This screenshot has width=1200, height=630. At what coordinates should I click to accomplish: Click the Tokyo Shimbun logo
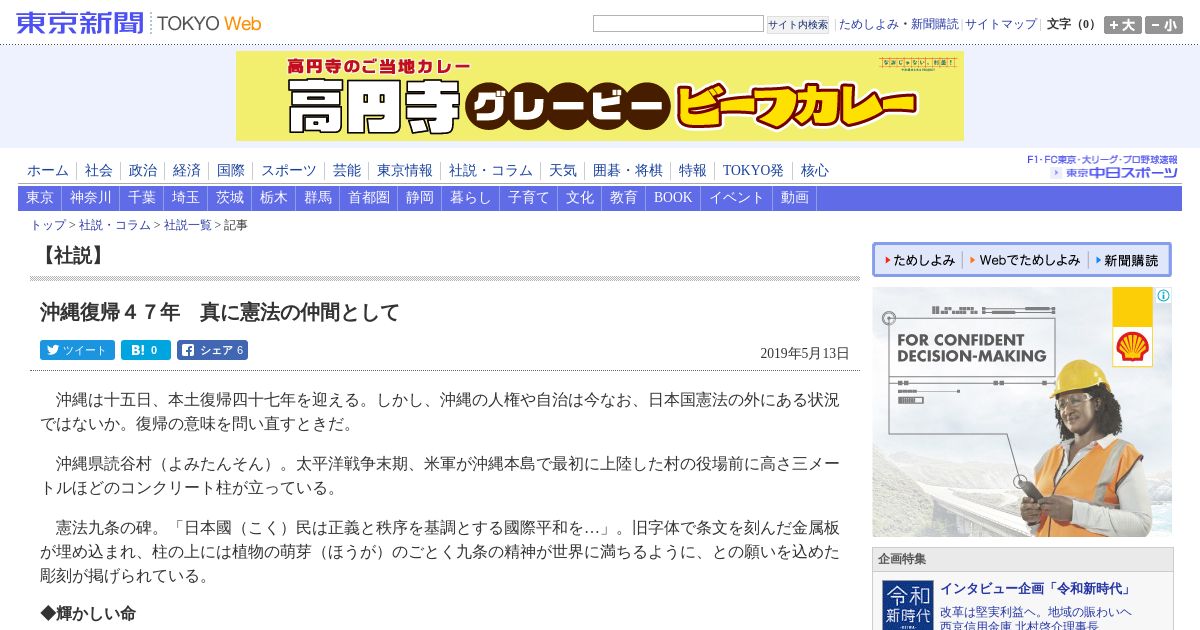(x=80, y=23)
